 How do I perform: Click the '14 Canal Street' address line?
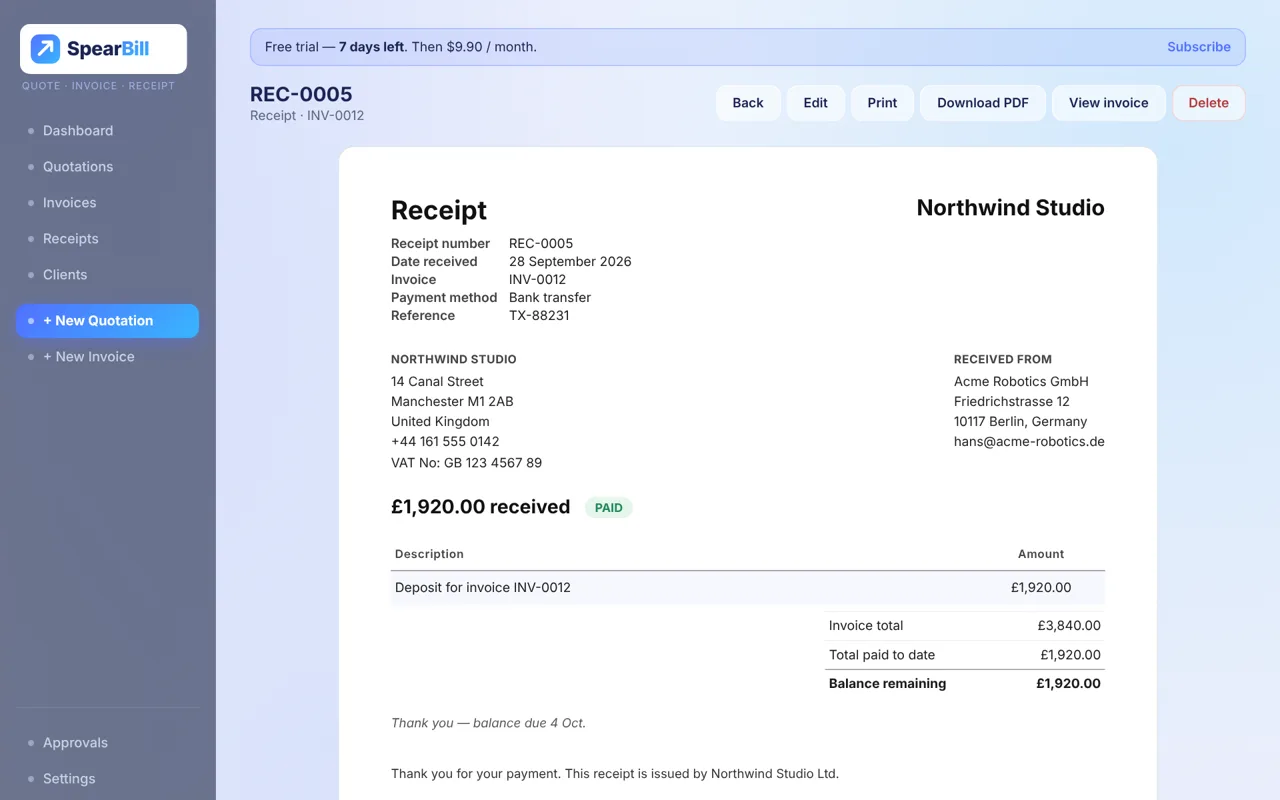tap(437, 382)
